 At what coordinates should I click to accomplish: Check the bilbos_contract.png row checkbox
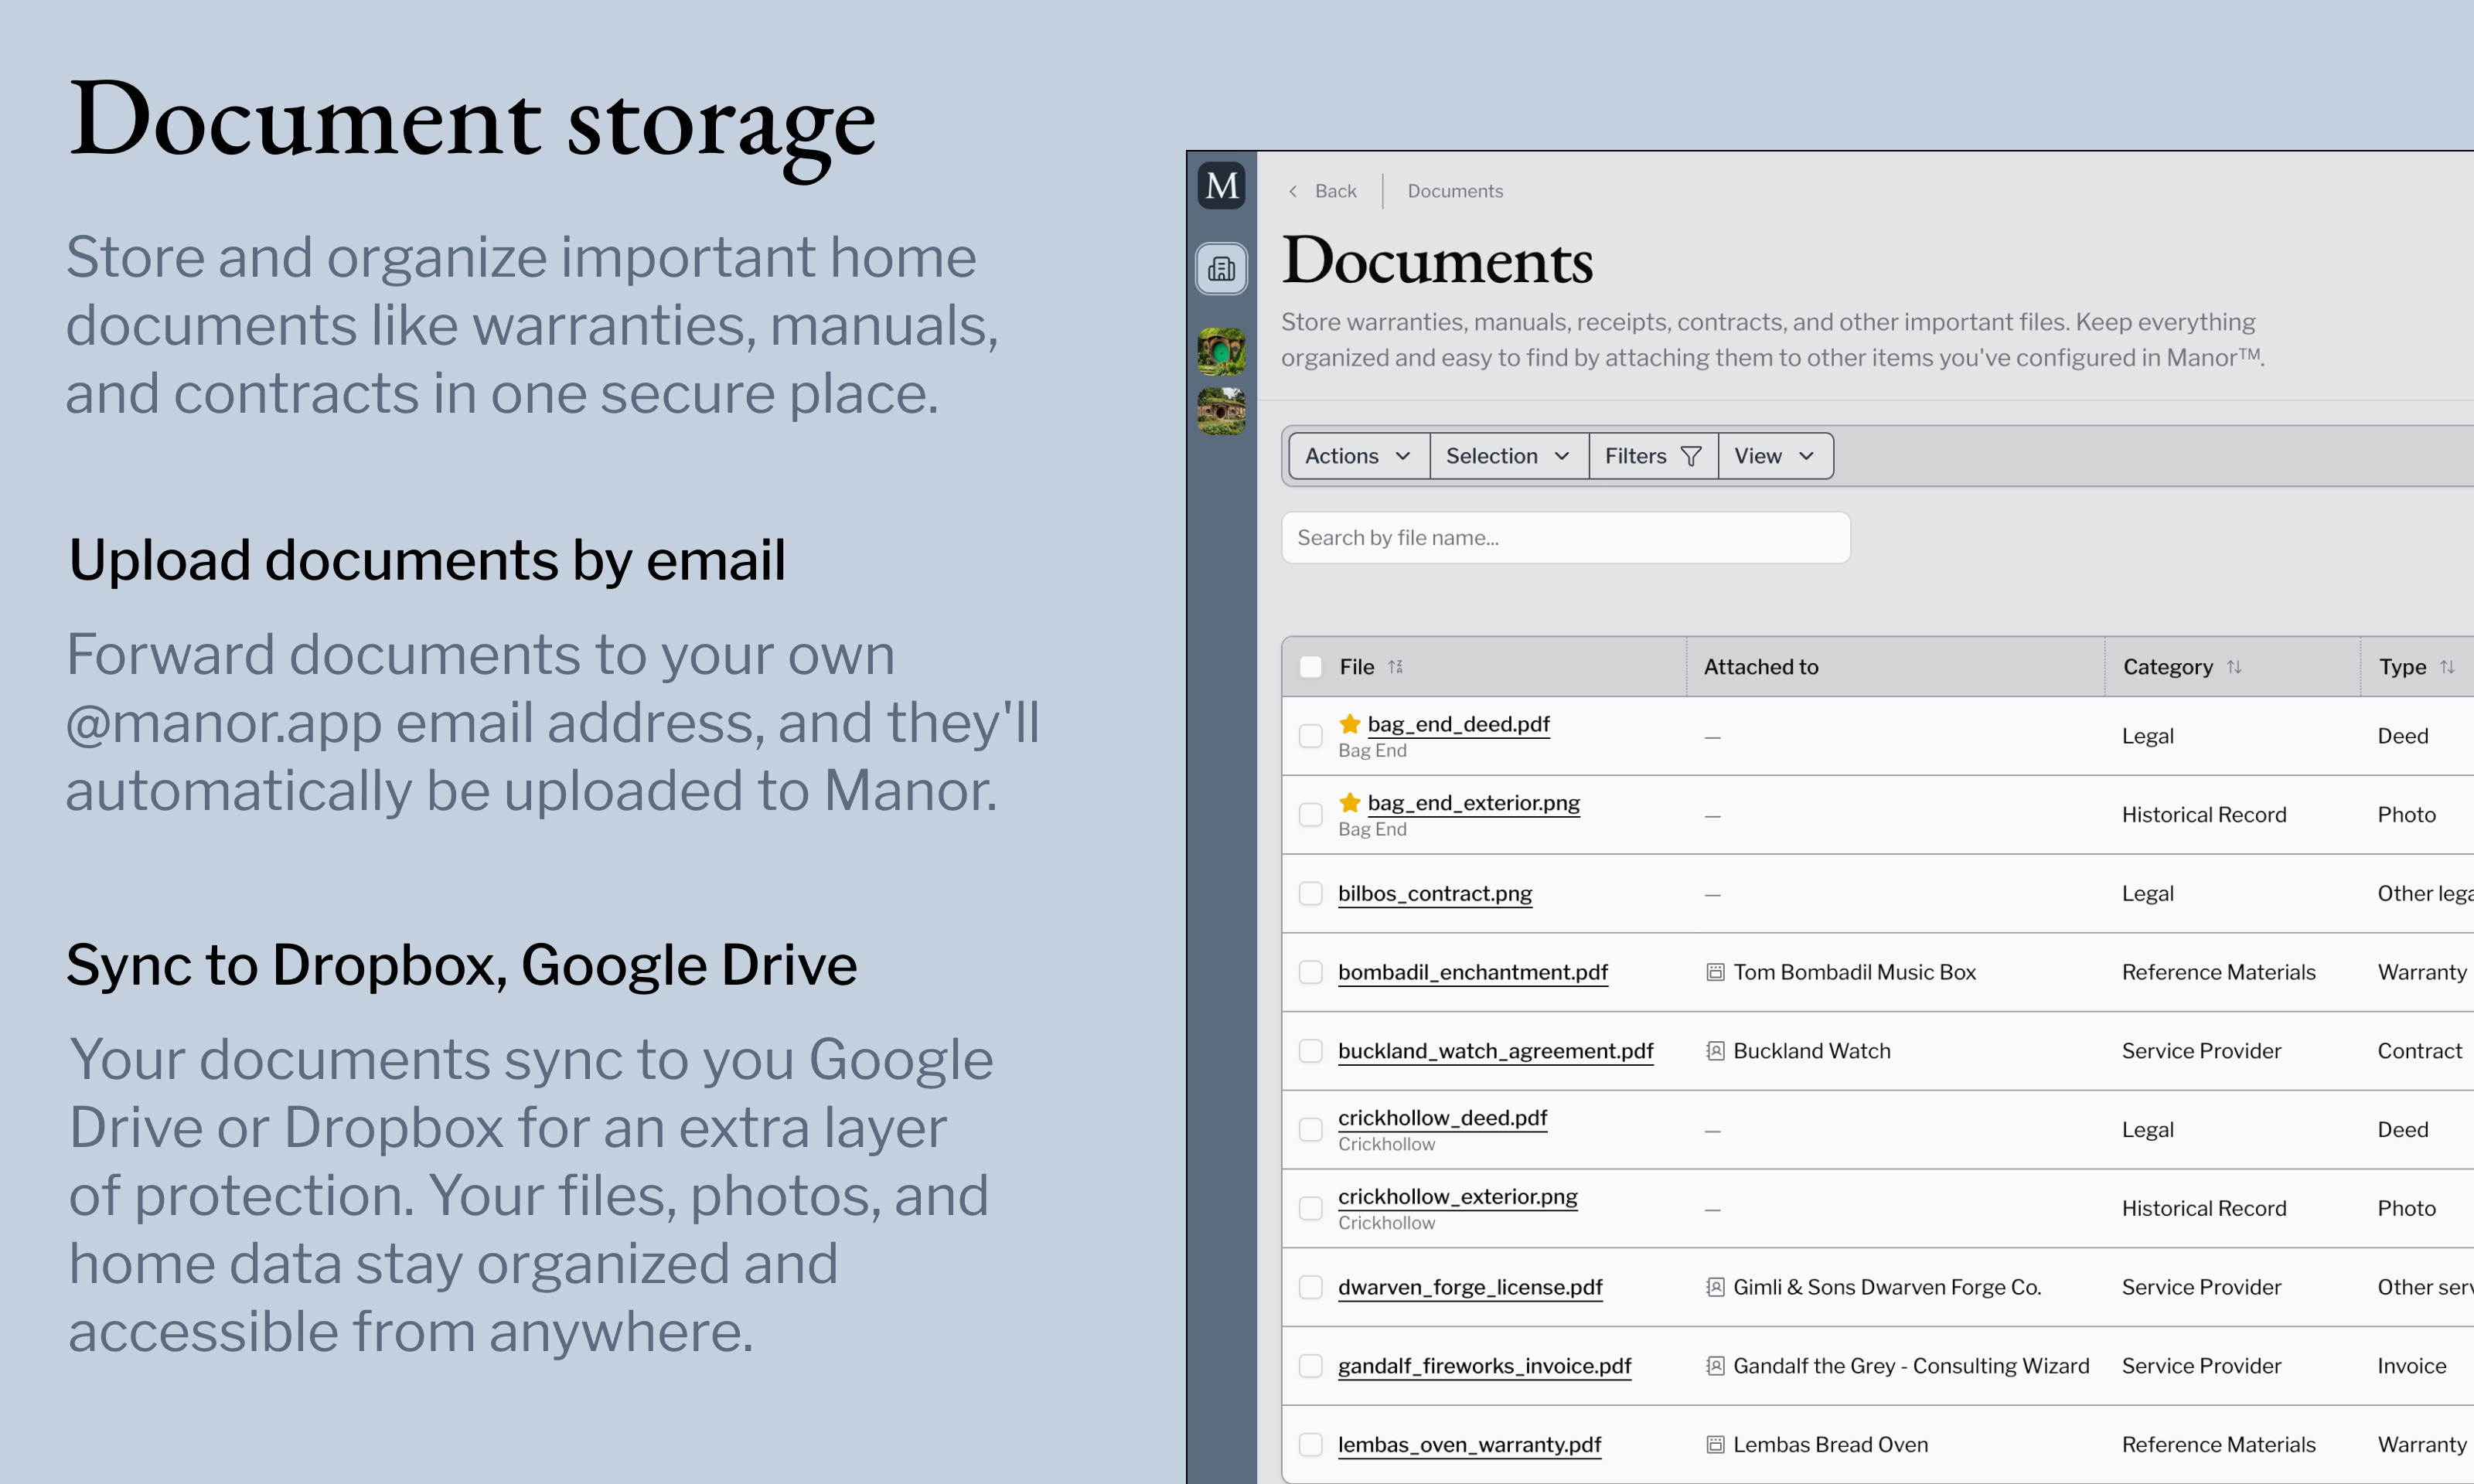pyautogui.click(x=1310, y=893)
